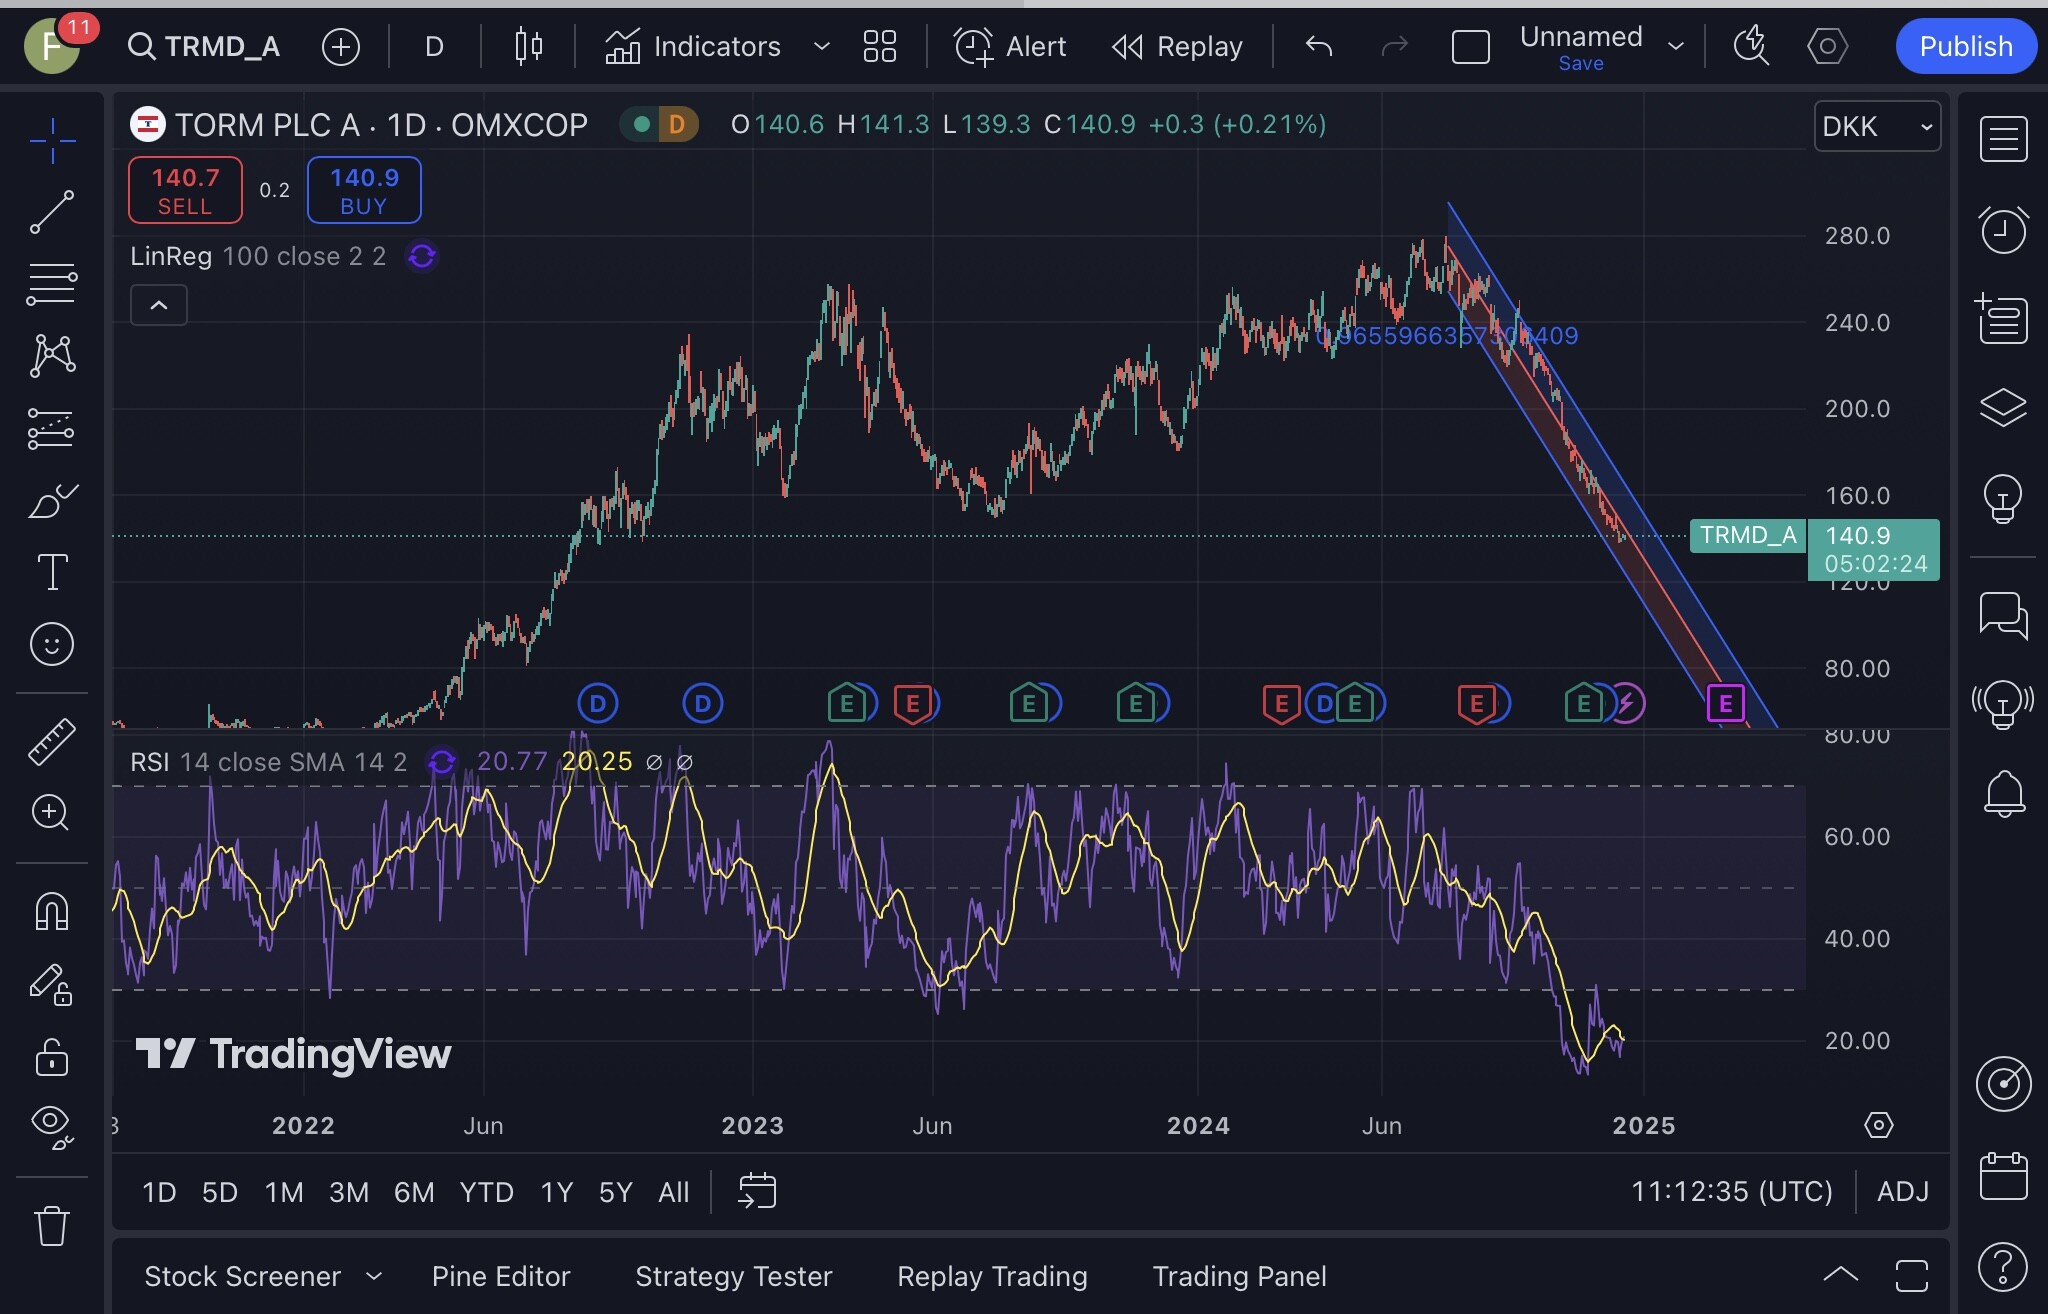Click the TRMD_A symbol search

click(204, 46)
